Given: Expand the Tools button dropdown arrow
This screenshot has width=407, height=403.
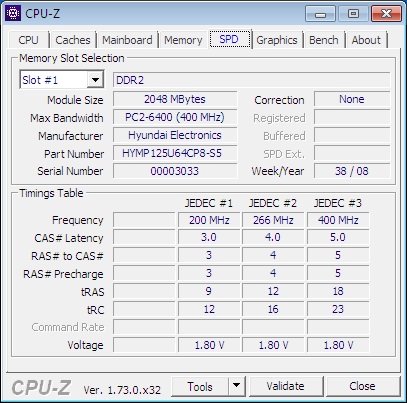Looking at the screenshot, I should click(237, 386).
